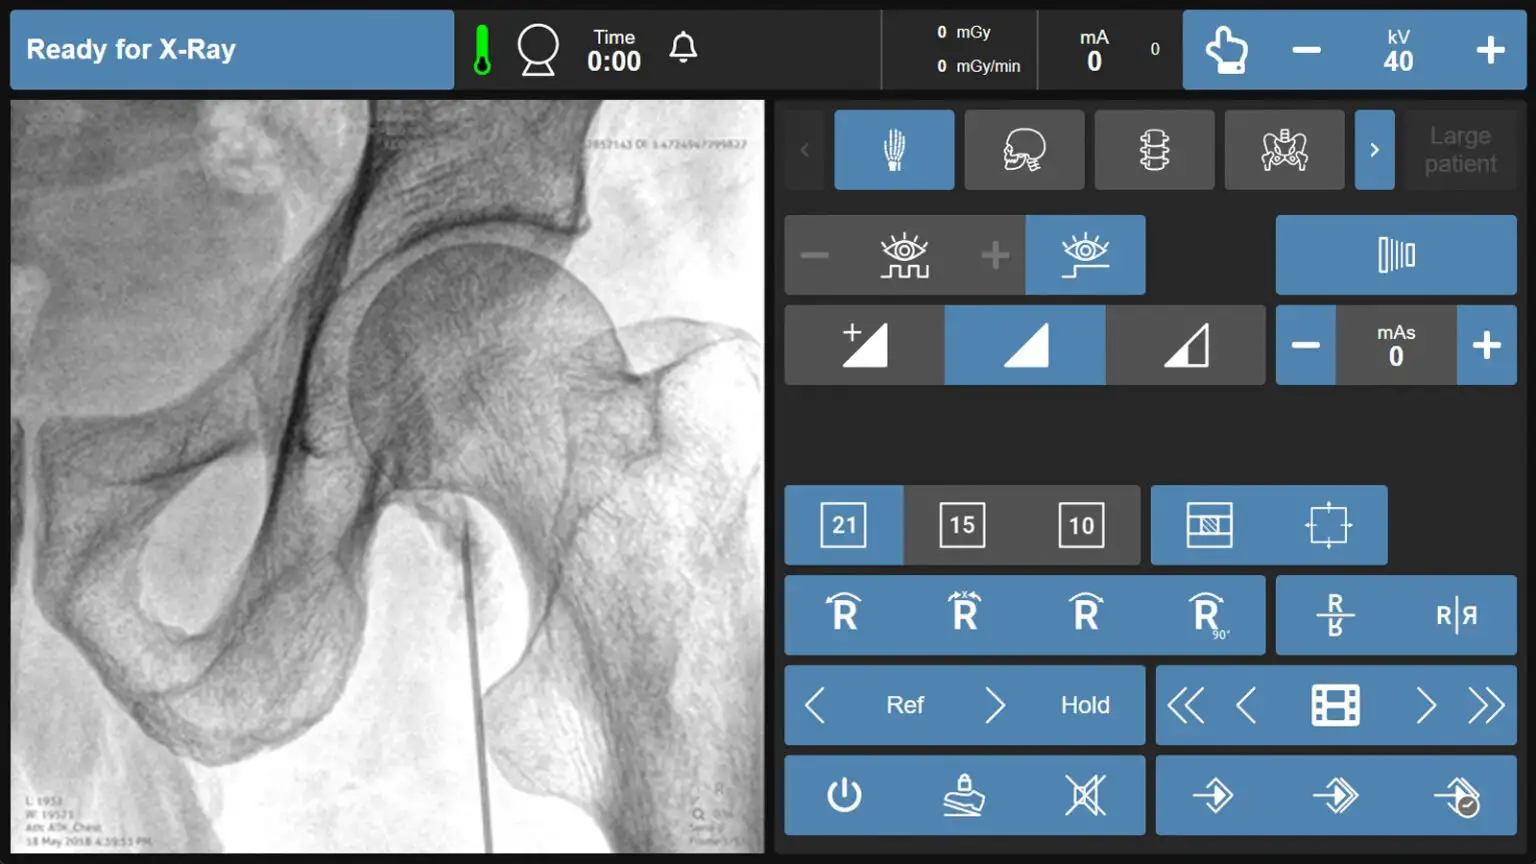1536x864 pixels.
Task: Select the spine anatomy preset
Action: 1154,150
